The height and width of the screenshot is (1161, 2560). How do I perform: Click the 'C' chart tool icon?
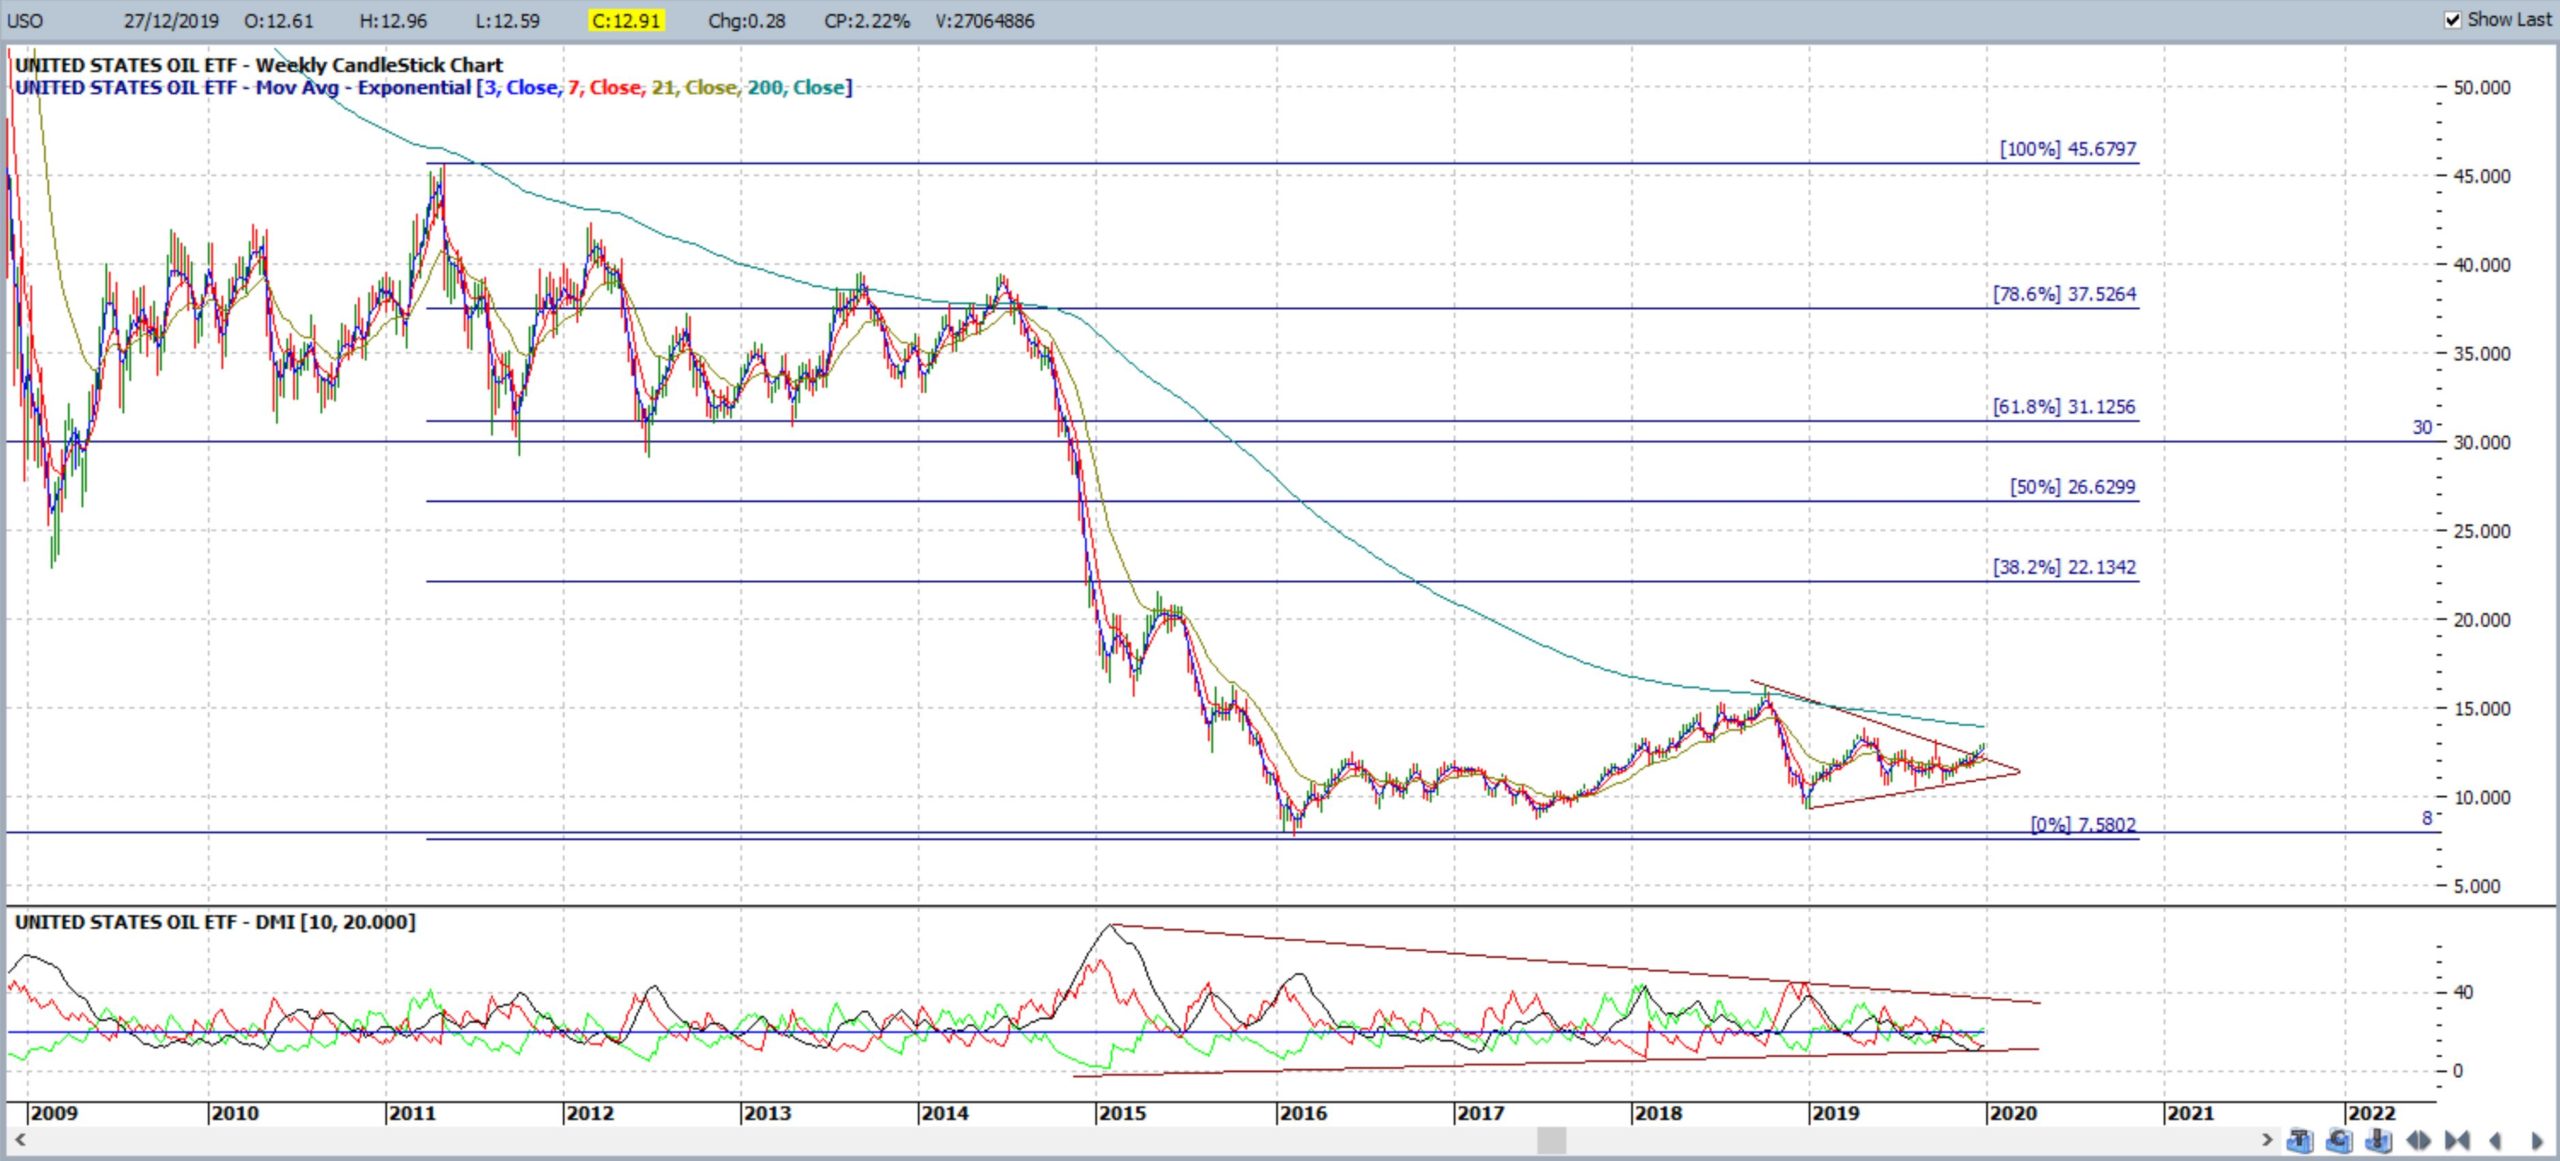click(2338, 1140)
